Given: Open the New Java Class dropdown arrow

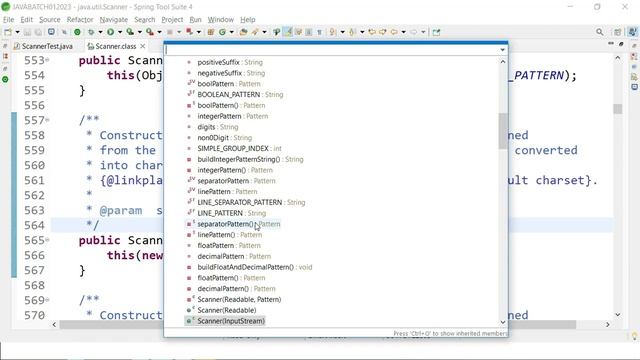Looking at the screenshot, I should 231,32.
